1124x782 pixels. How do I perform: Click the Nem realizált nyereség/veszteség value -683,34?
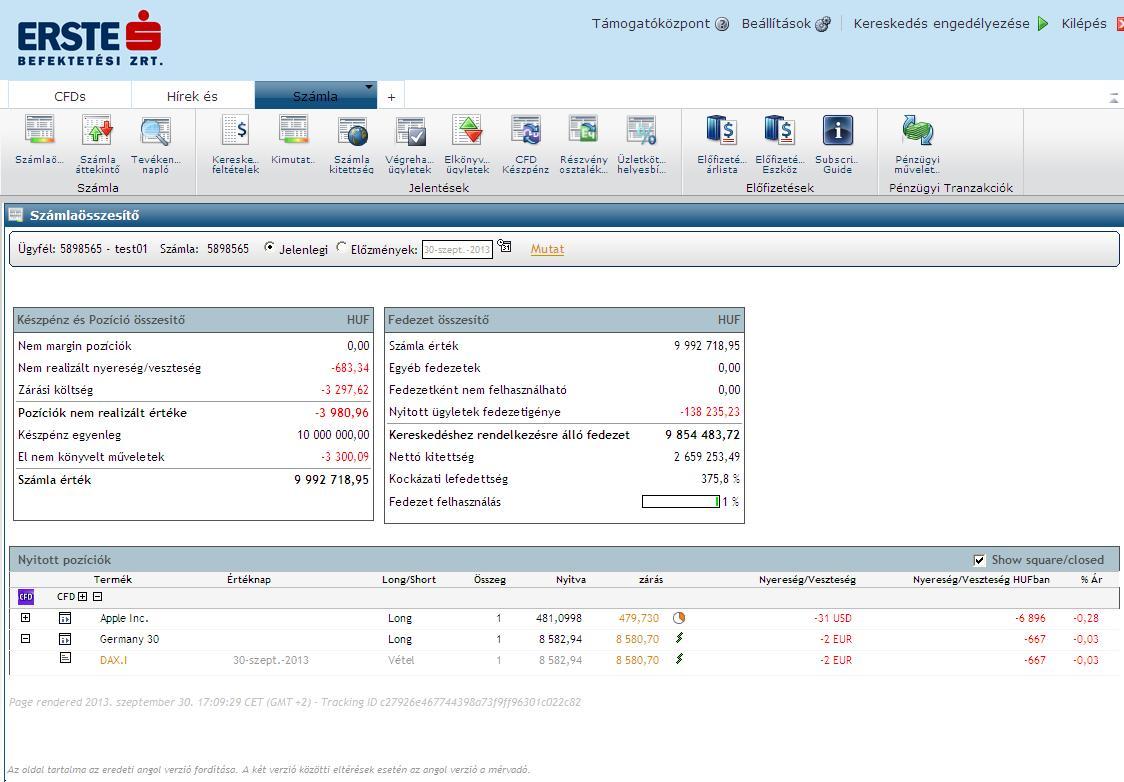[x=350, y=368]
